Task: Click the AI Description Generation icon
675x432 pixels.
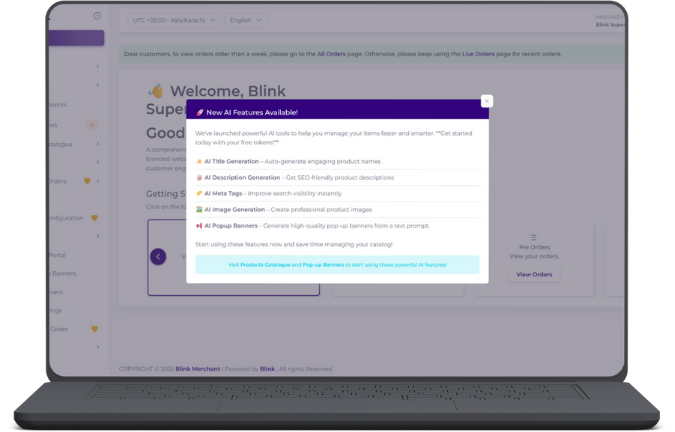Action: click(x=199, y=177)
